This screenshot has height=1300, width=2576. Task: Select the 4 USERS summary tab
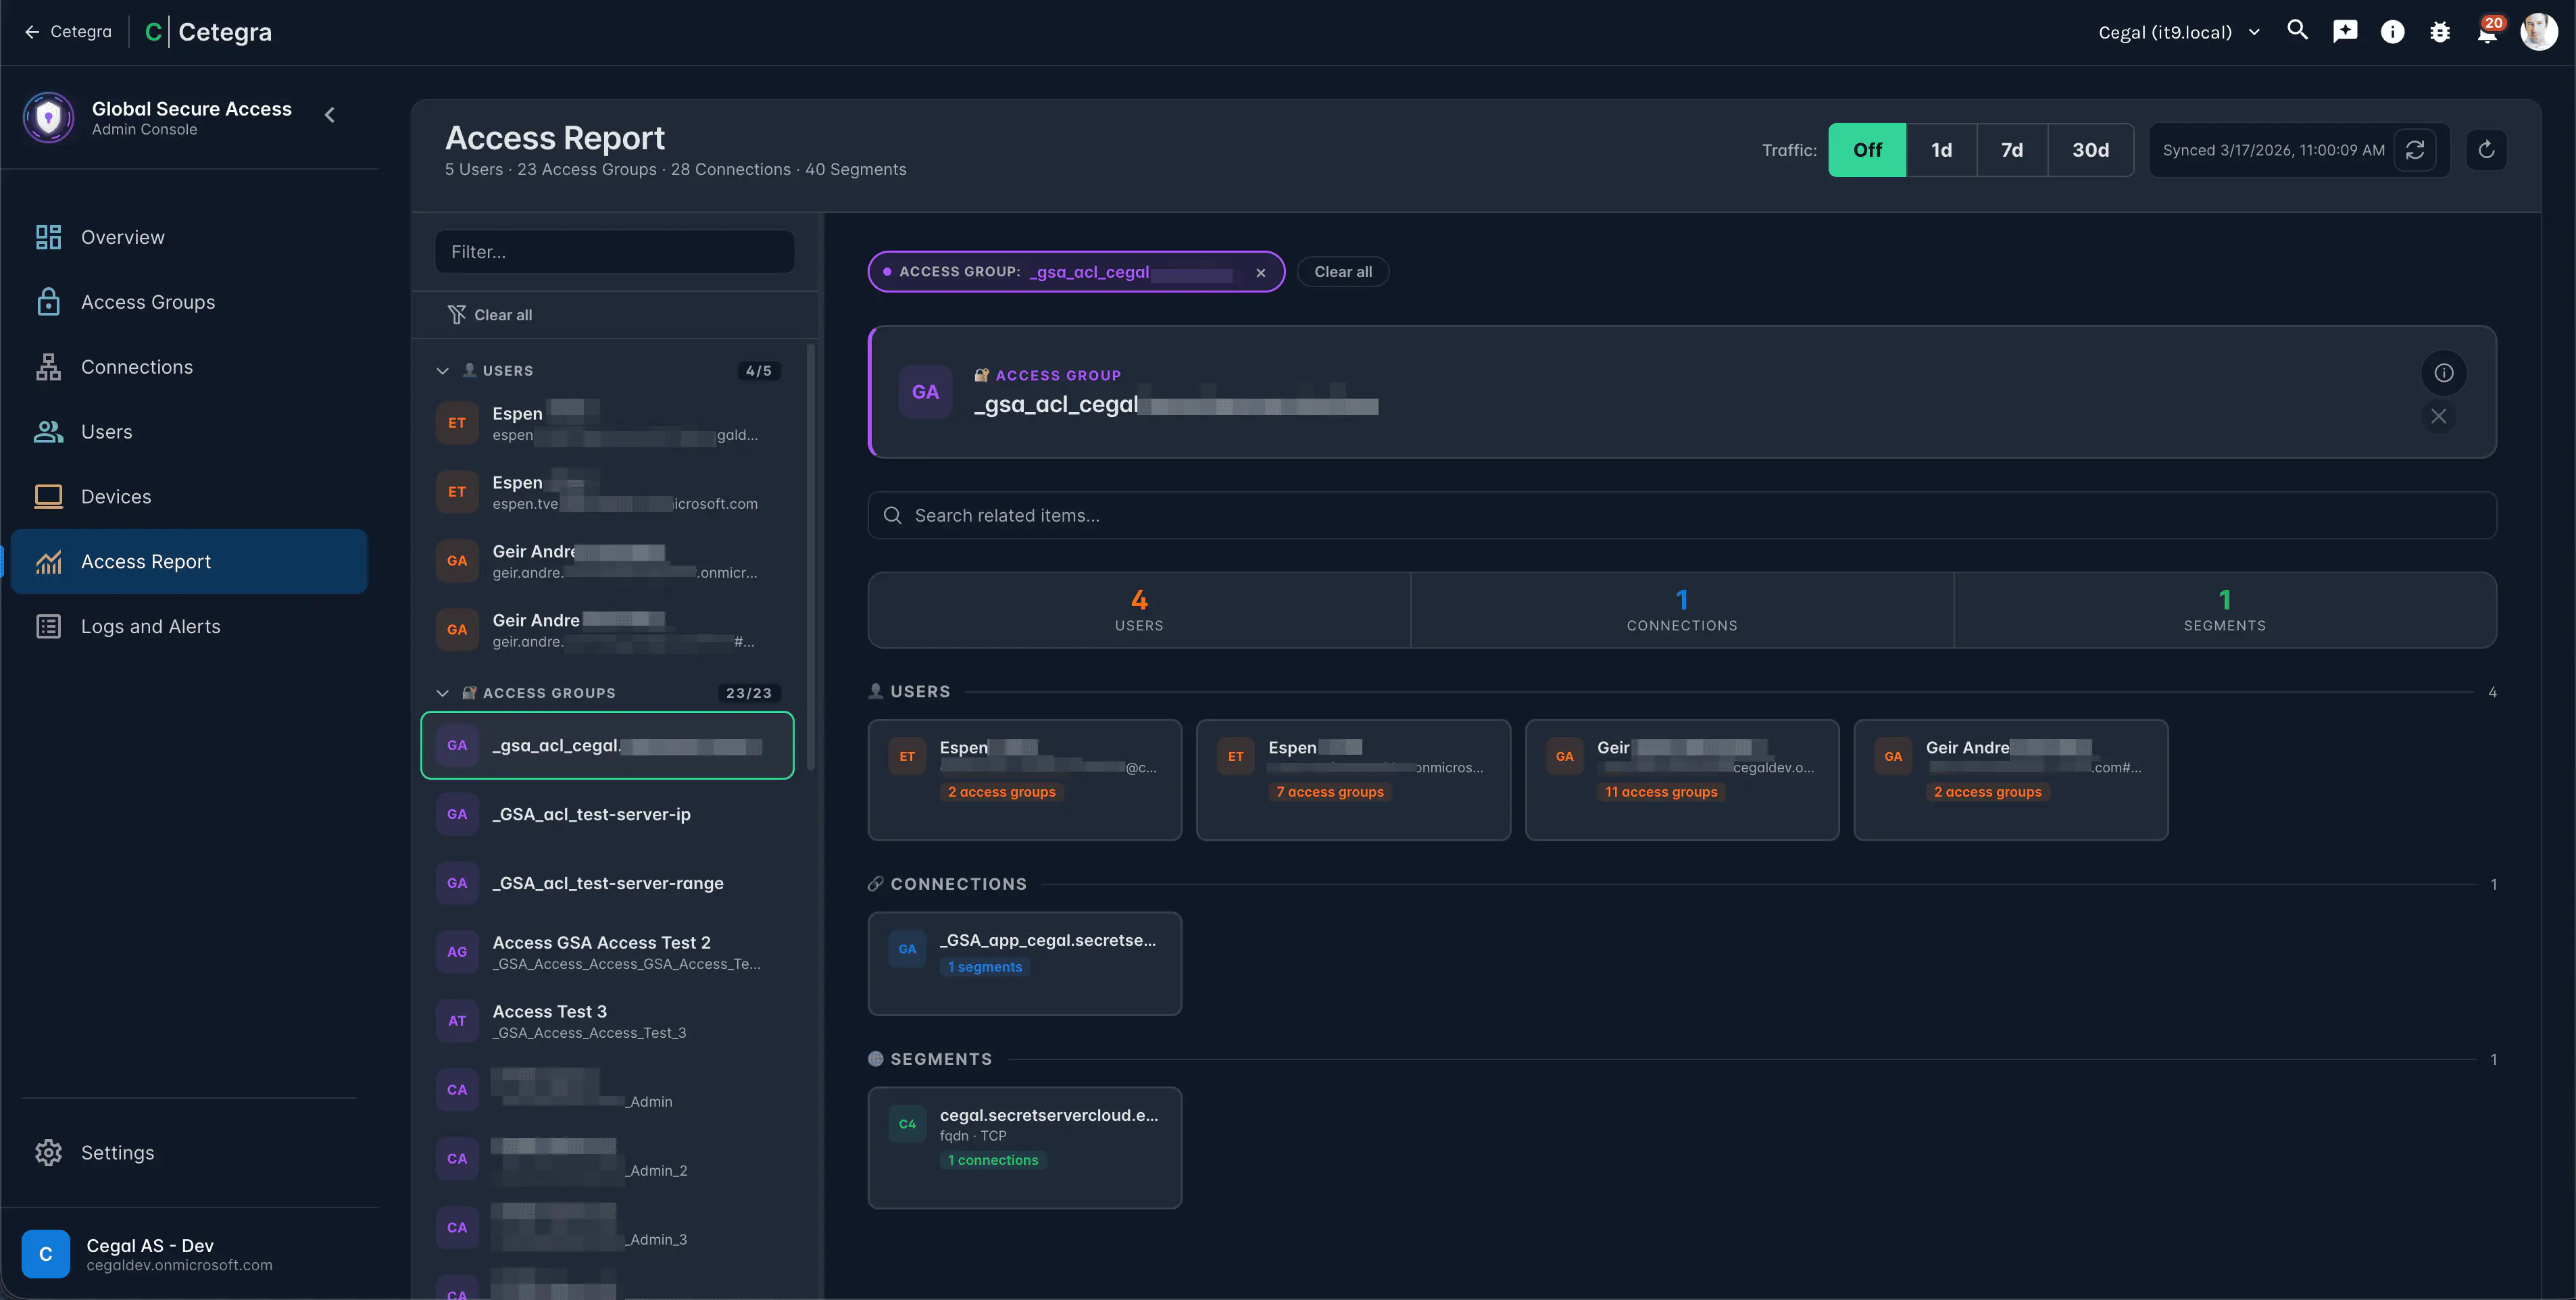pyautogui.click(x=1139, y=610)
